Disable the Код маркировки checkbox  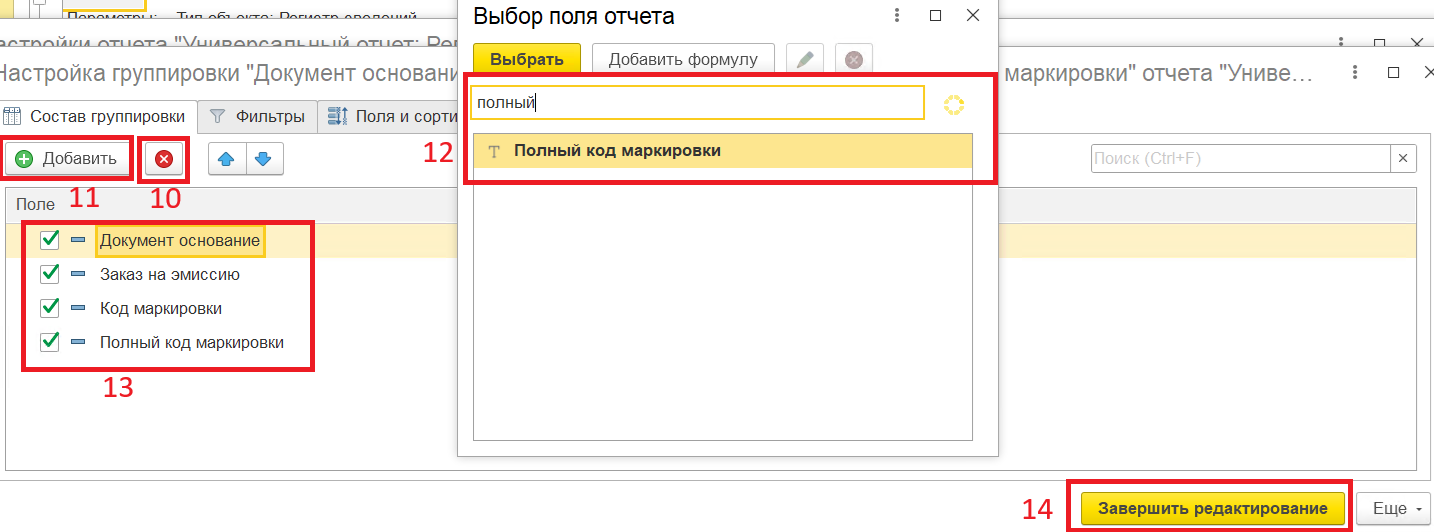point(49,308)
